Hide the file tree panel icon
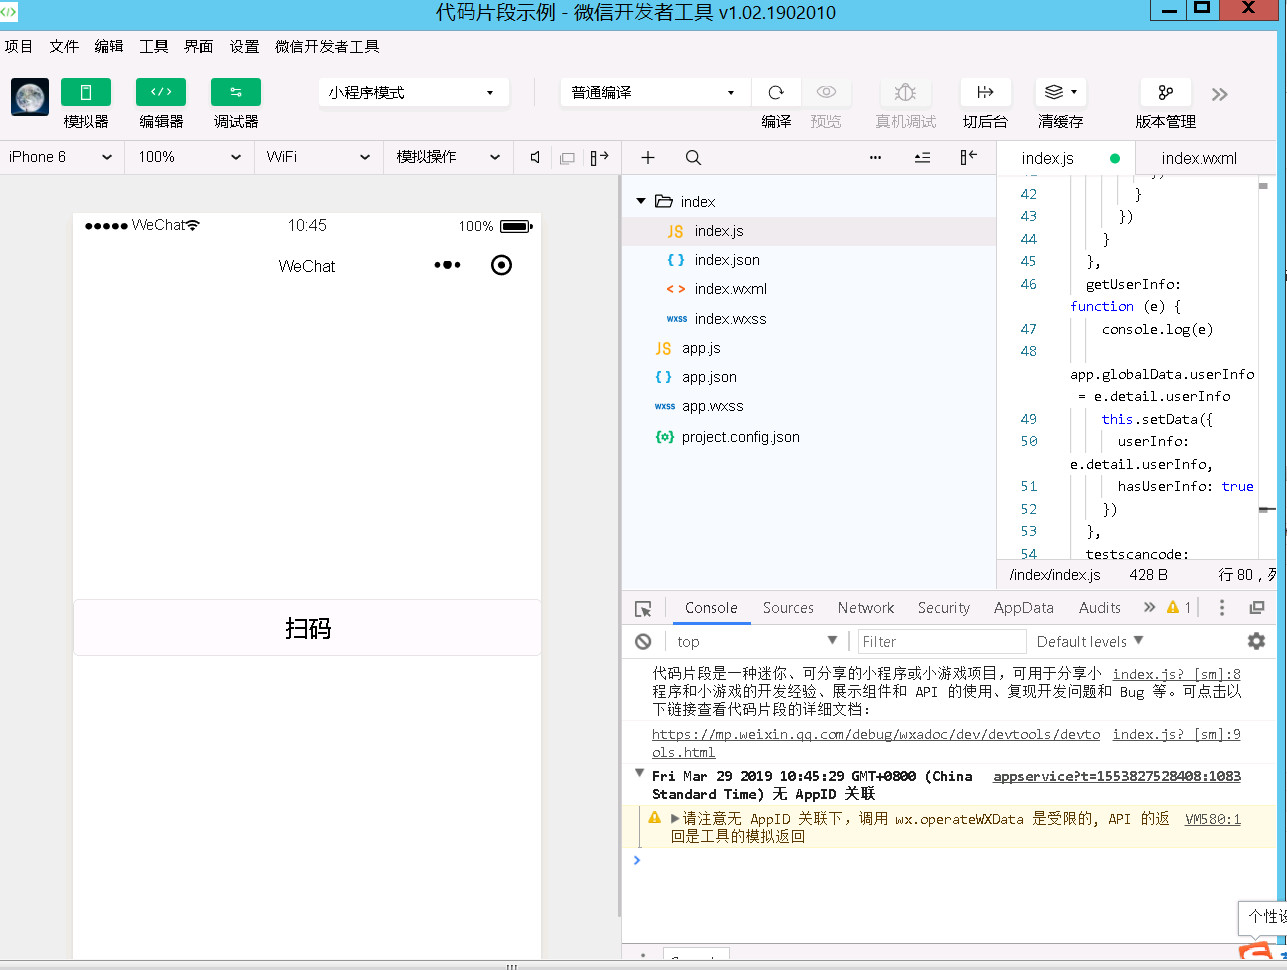 click(968, 157)
